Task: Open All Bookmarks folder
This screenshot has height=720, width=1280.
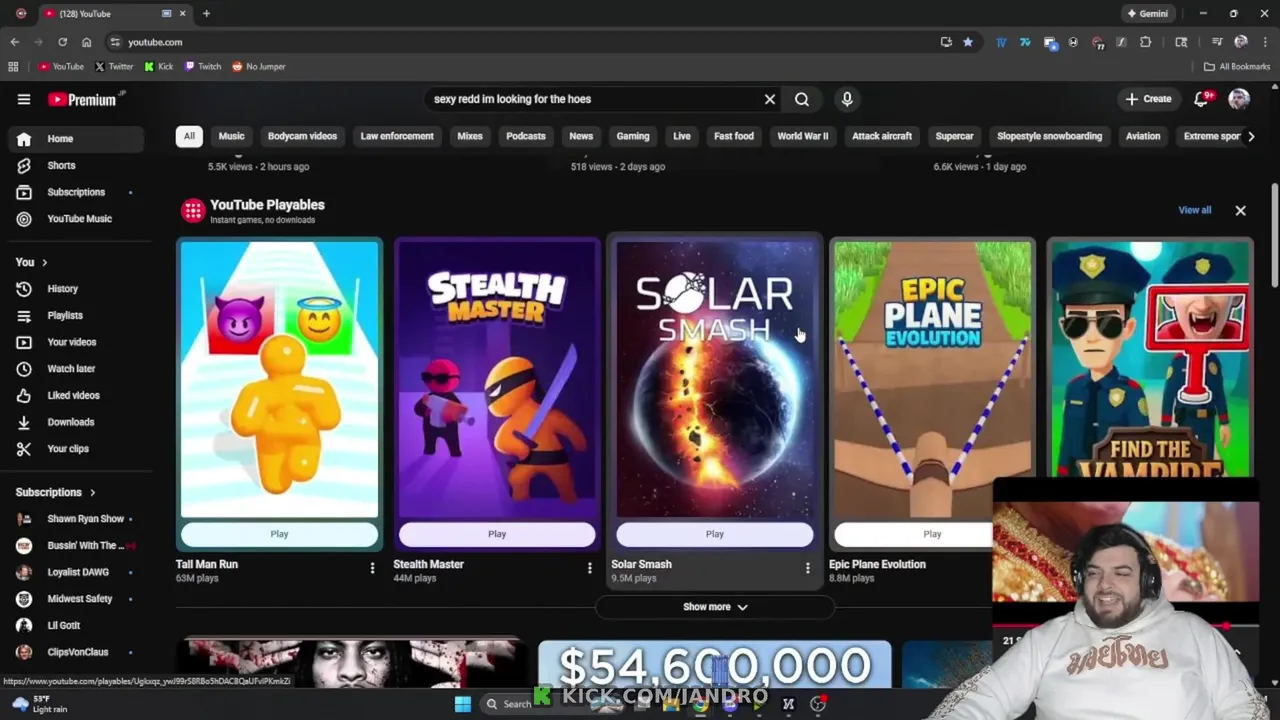Action: point(1237,66)
